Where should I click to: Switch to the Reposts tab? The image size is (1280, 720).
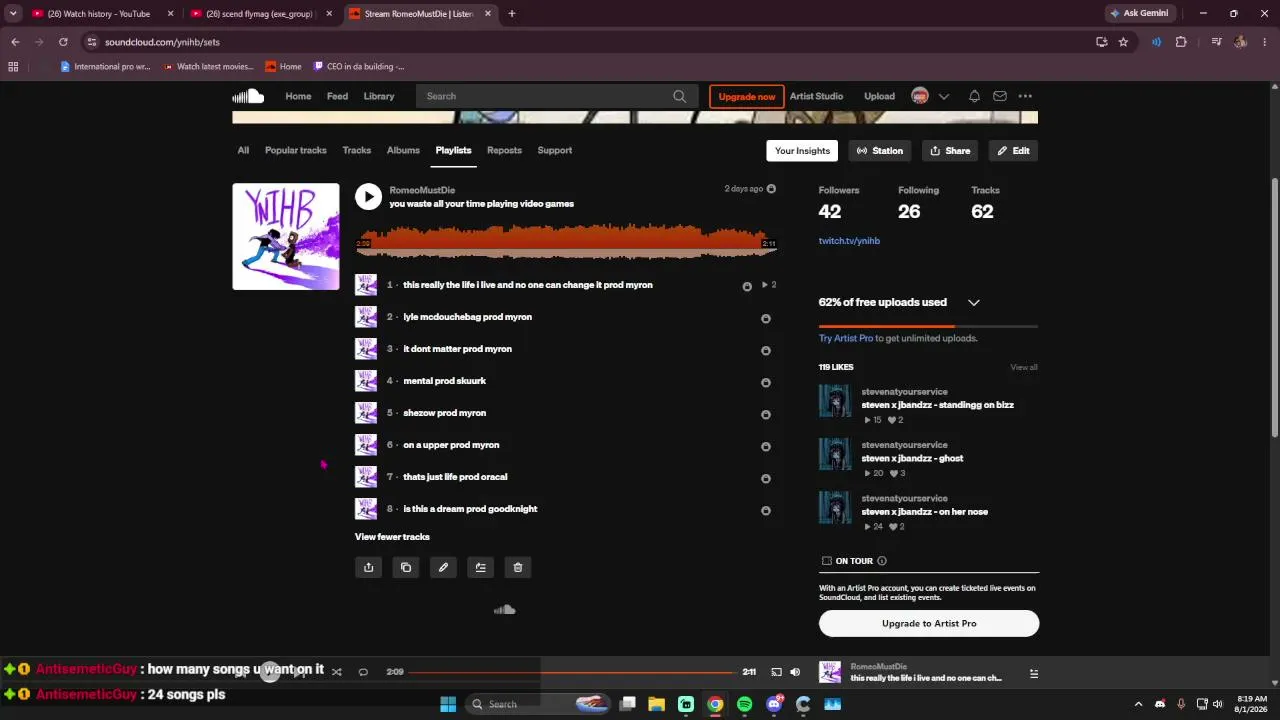coord(504,150)
